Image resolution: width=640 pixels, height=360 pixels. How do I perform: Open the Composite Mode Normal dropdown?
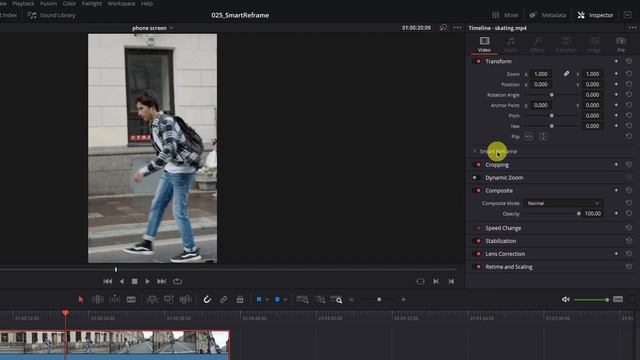click(563, 203)
